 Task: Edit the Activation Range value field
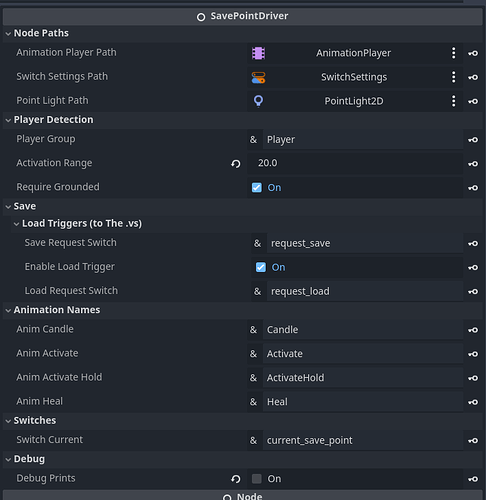355,163
